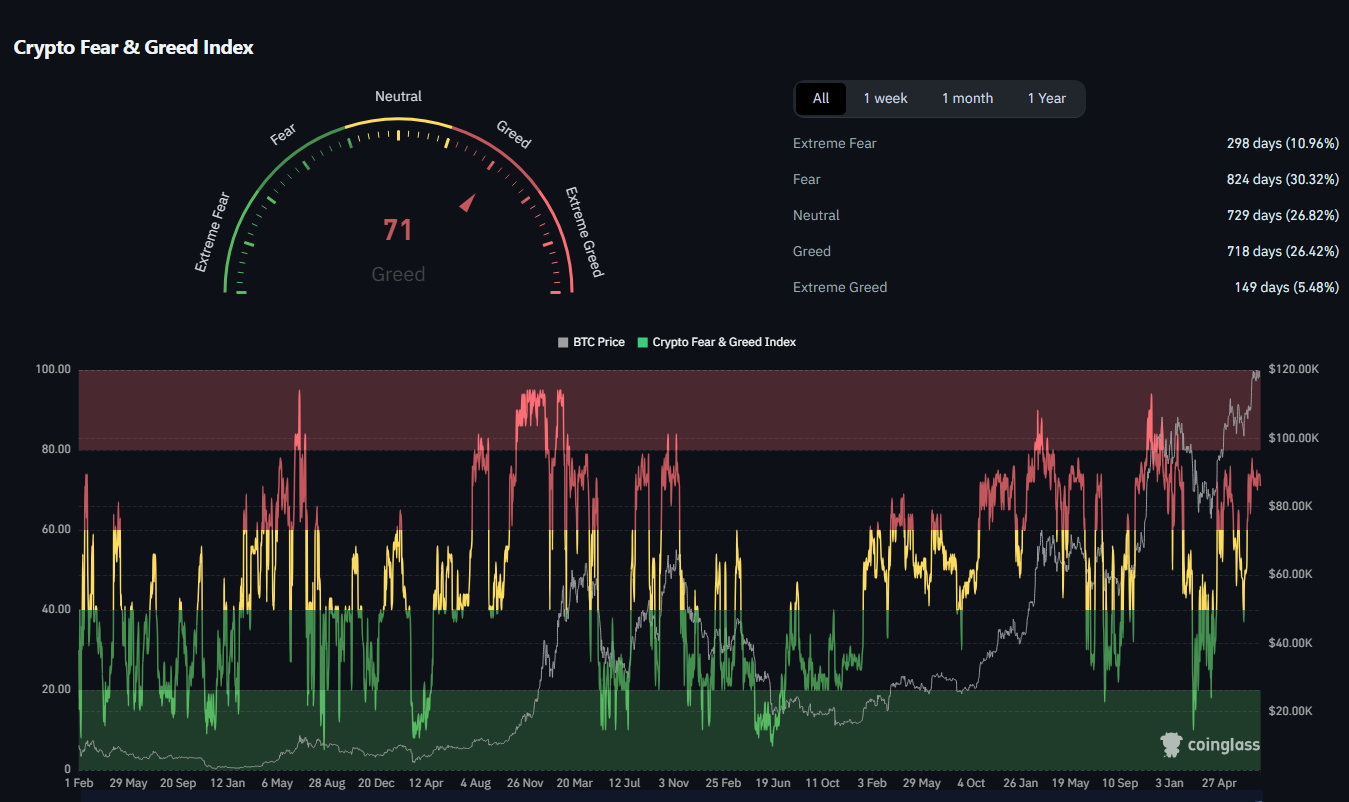Click the 12 Jul x-axis date
1349x802 pixels.
click(624, 783)
